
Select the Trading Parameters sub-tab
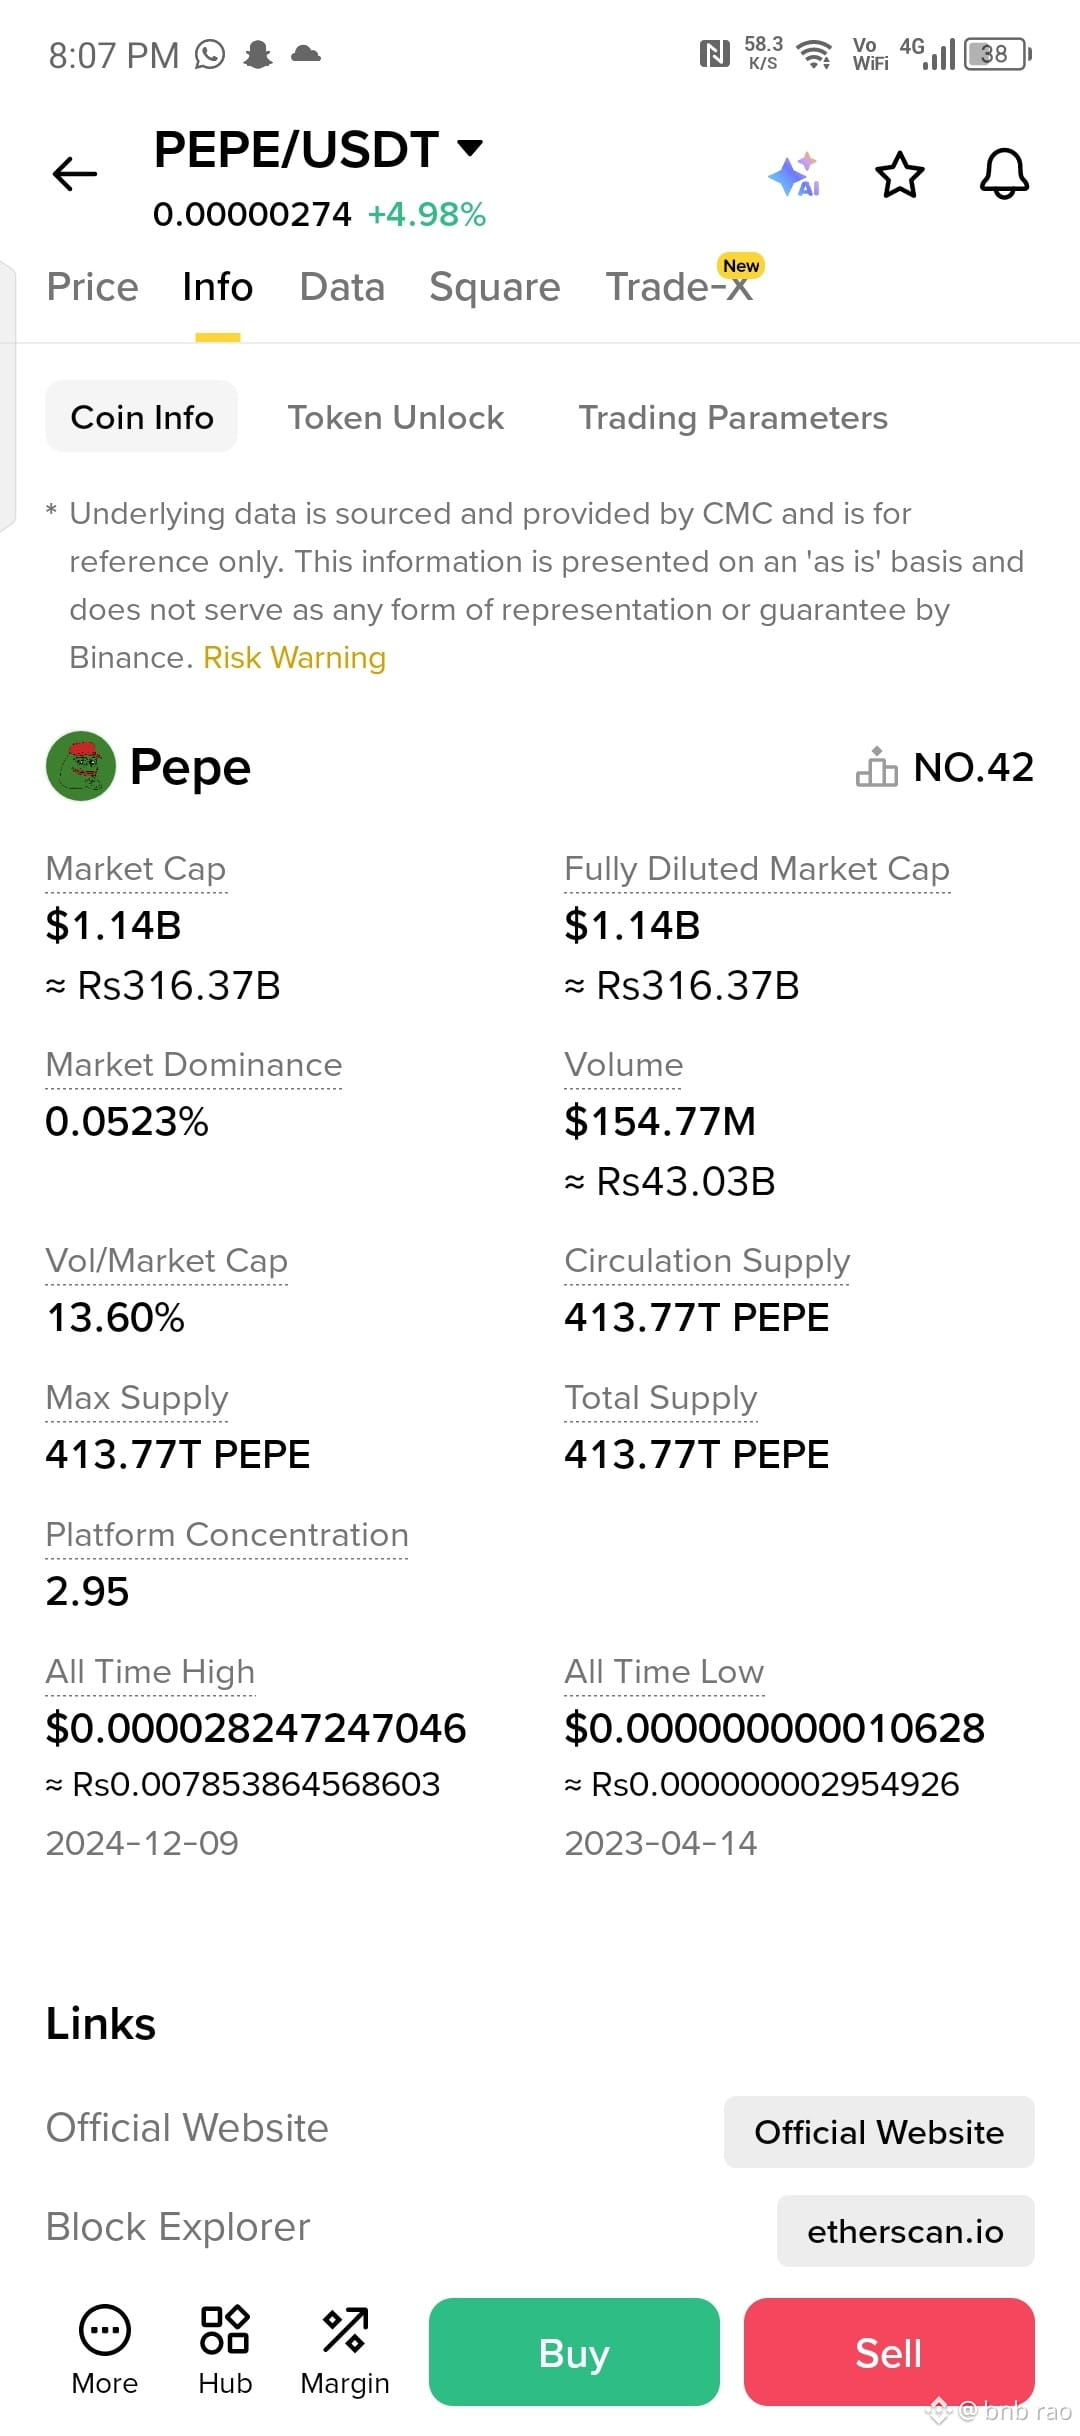(733, 417)
